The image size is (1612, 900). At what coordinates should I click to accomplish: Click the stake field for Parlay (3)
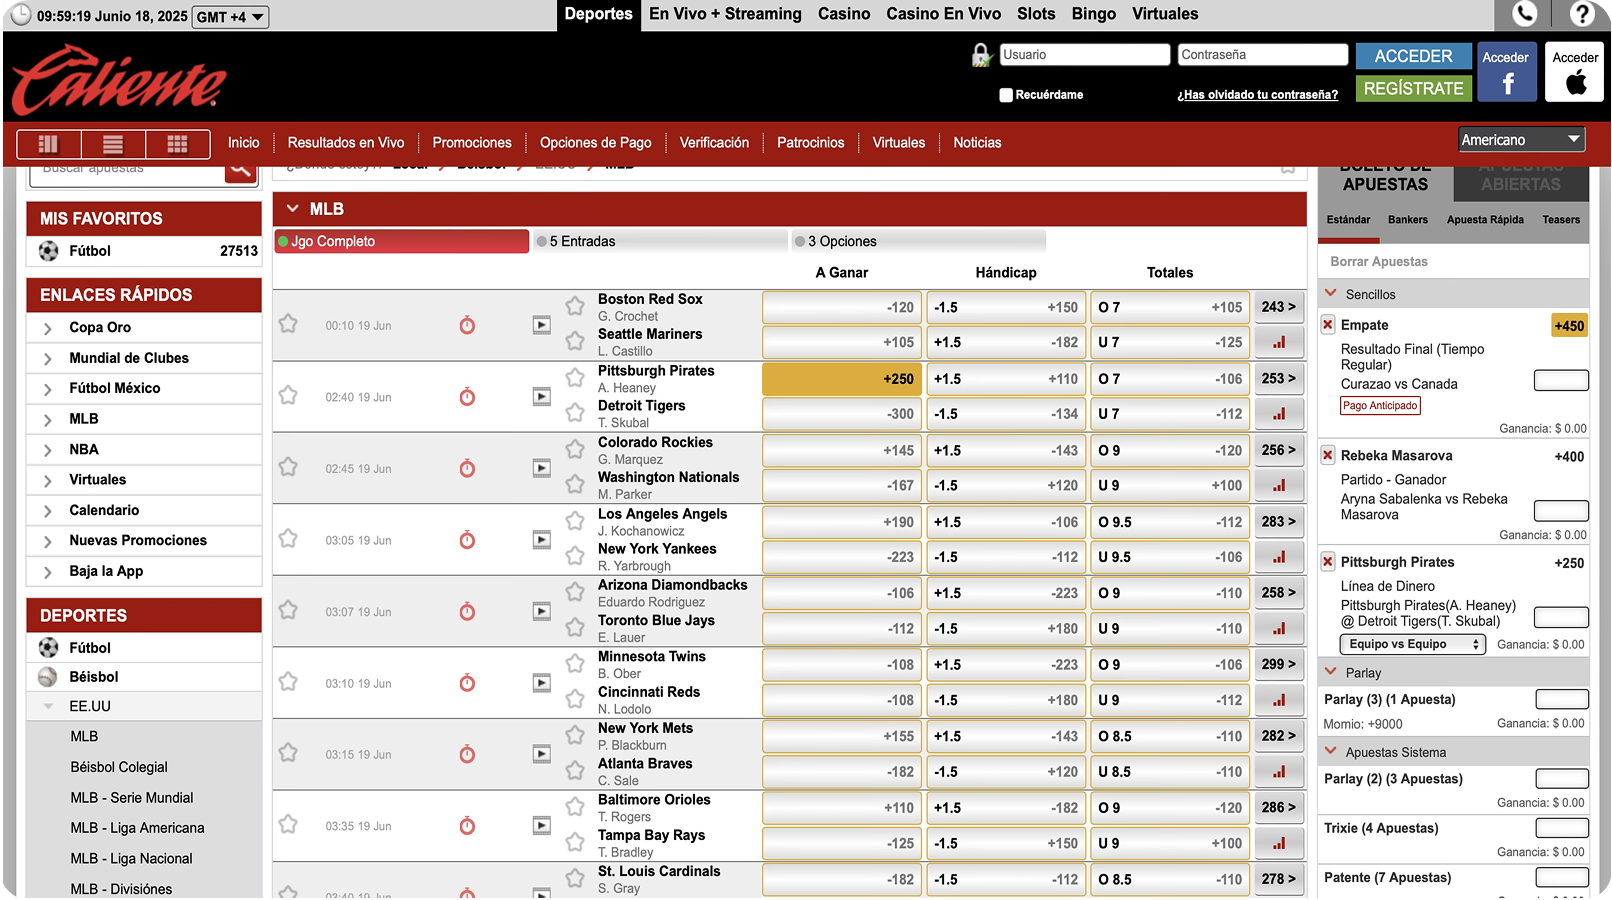click(x=1561, y=699)
